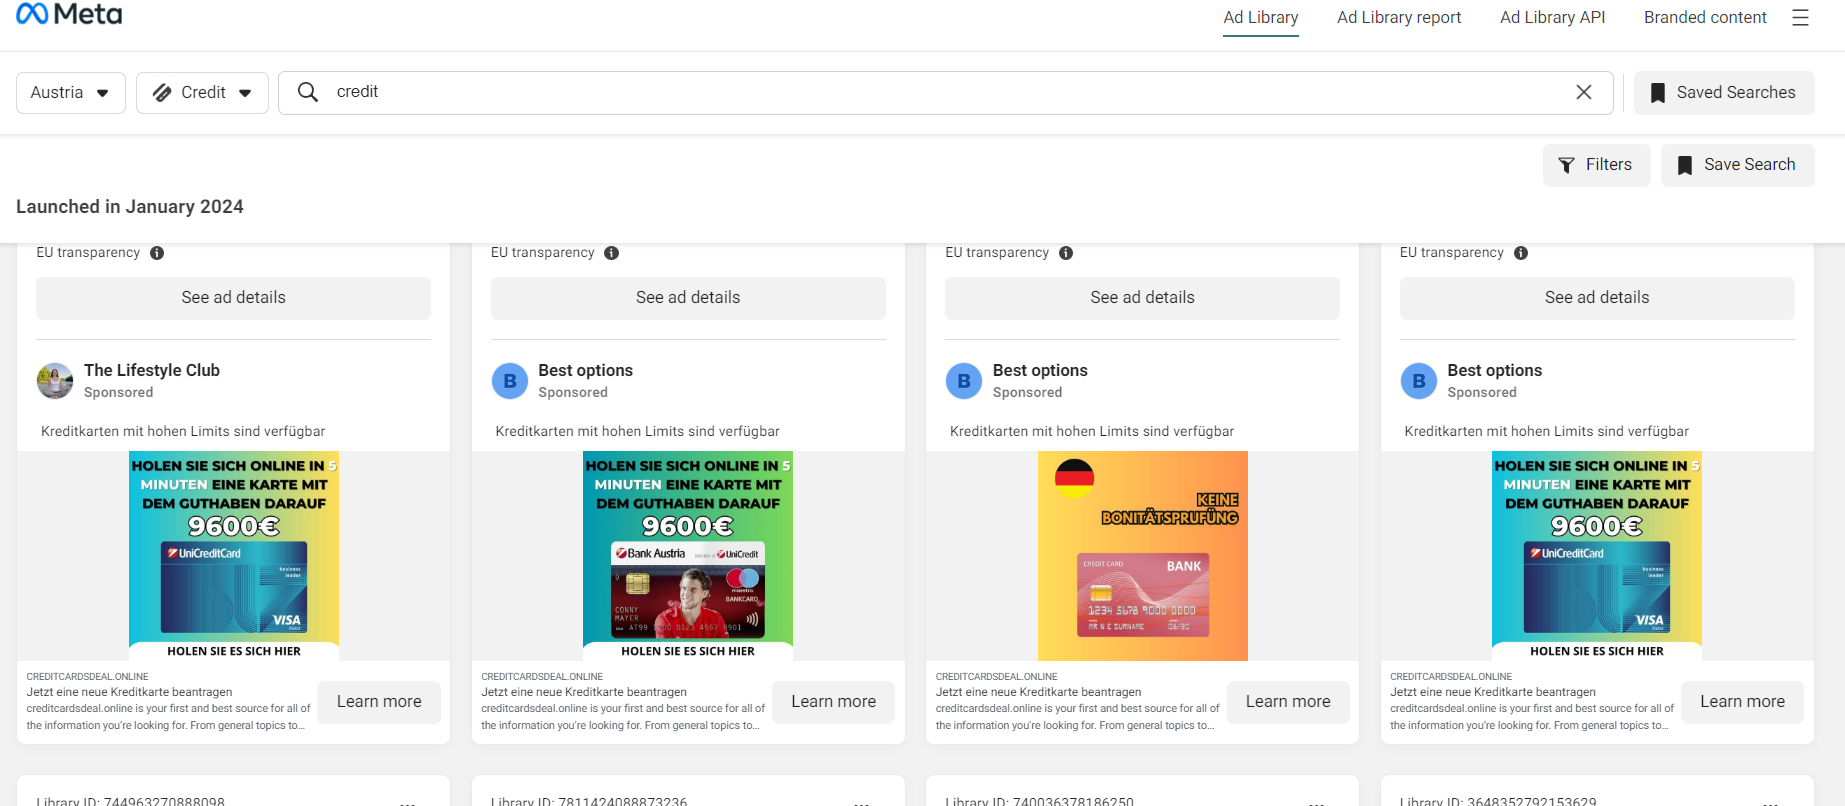
Task: Click the EU transparency info icon on the rightmost ad card
Action: 1521,253
